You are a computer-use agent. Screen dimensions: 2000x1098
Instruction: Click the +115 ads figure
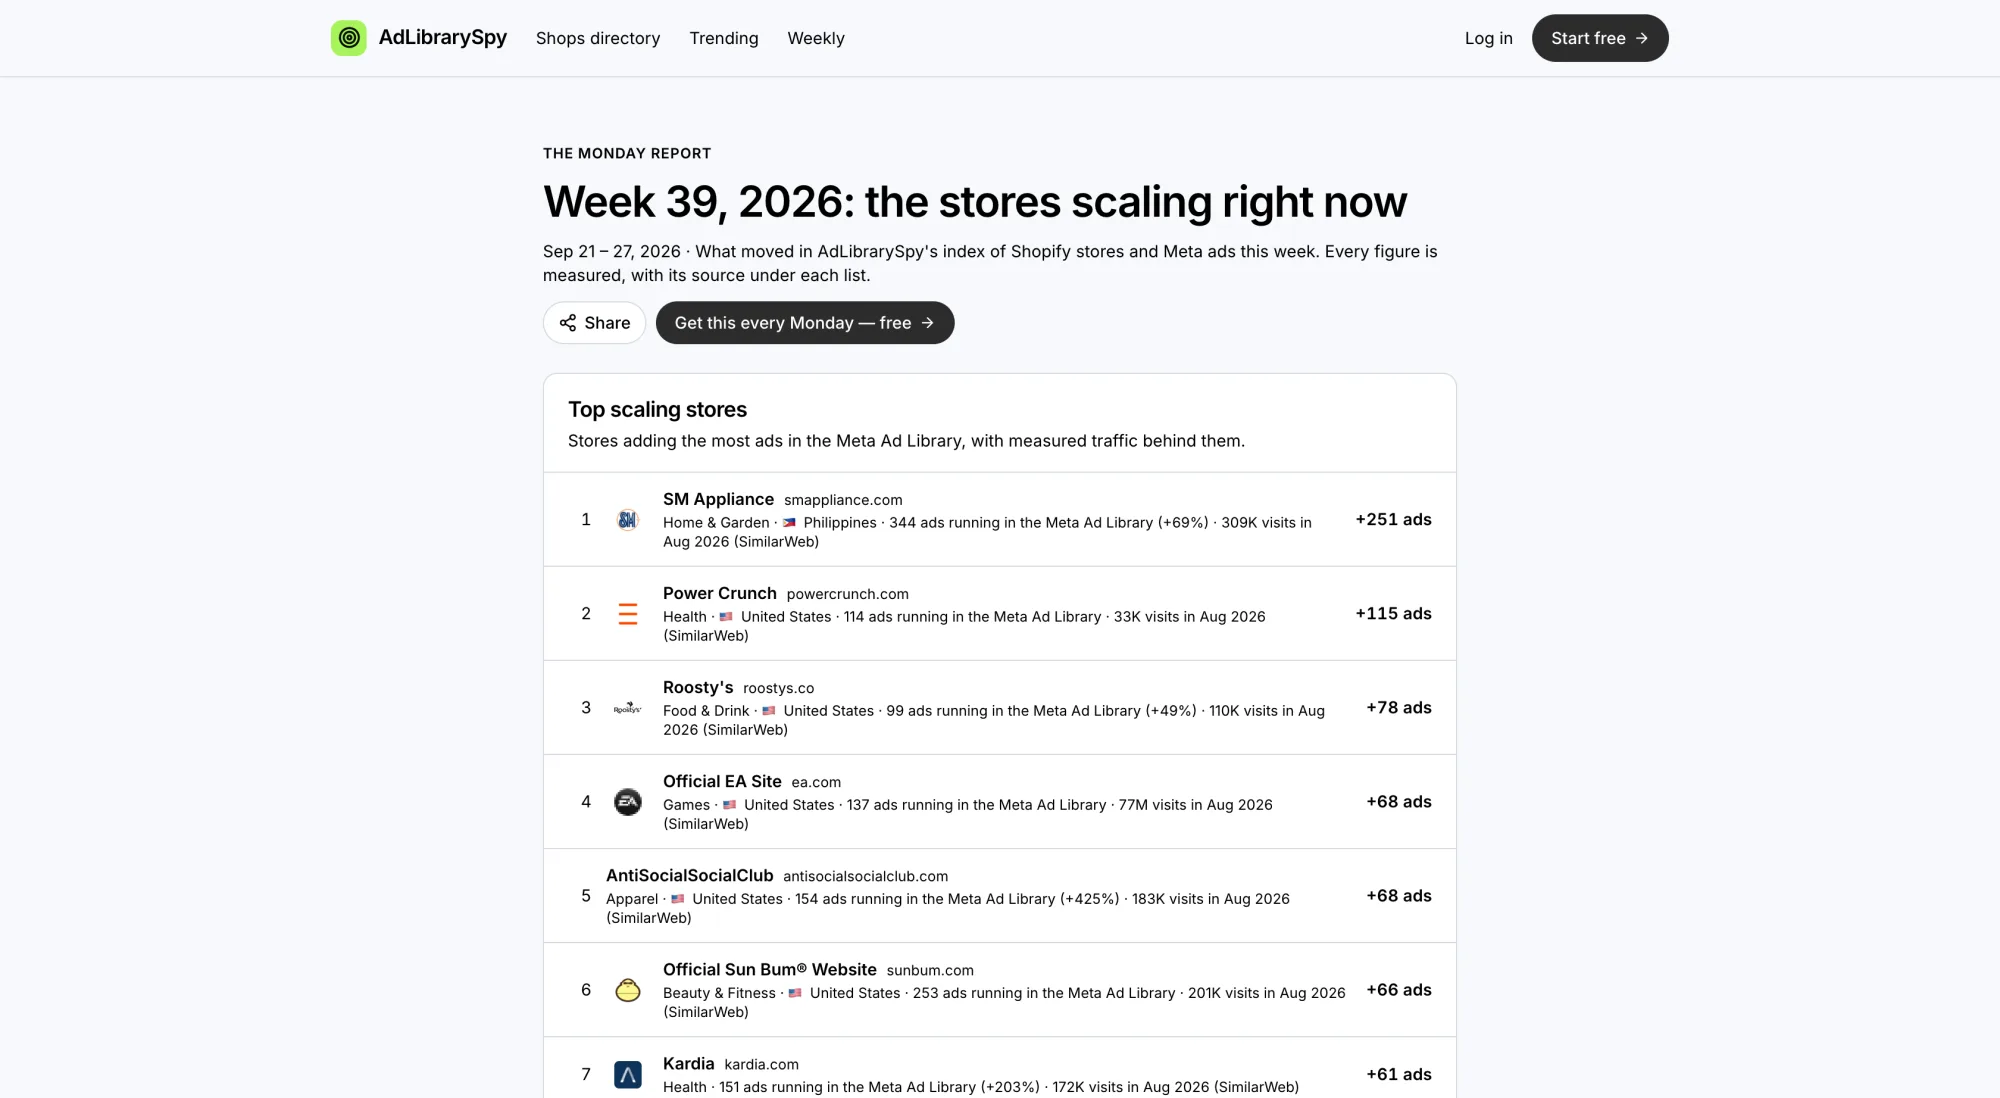1393,614
